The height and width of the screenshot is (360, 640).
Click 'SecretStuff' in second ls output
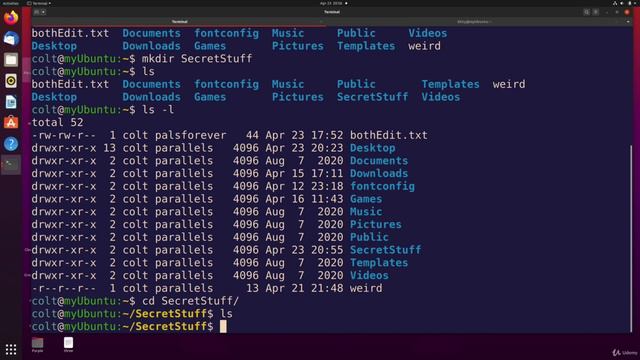pyautogui.click(x=372, y=97)
